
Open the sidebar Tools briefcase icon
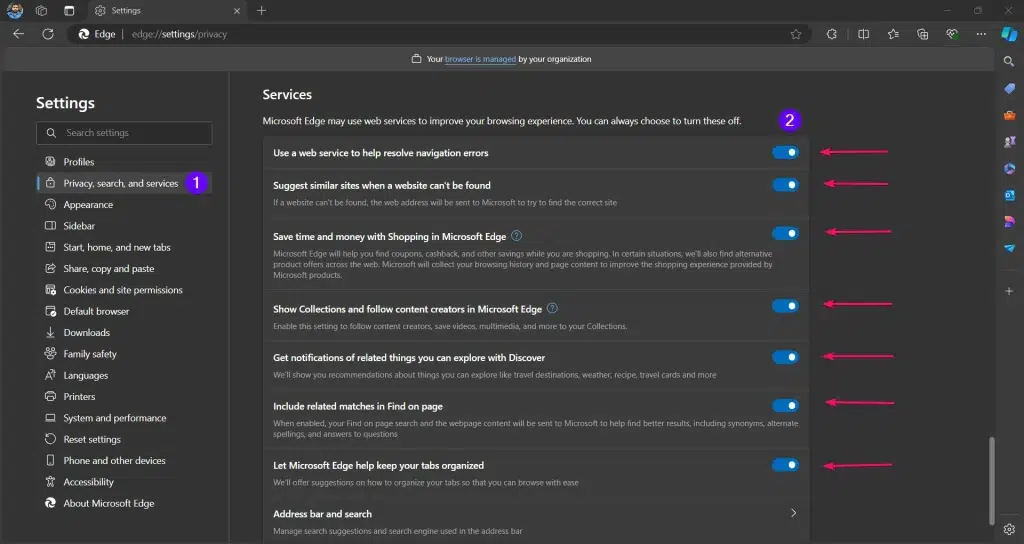click(x=1009, y=115)
